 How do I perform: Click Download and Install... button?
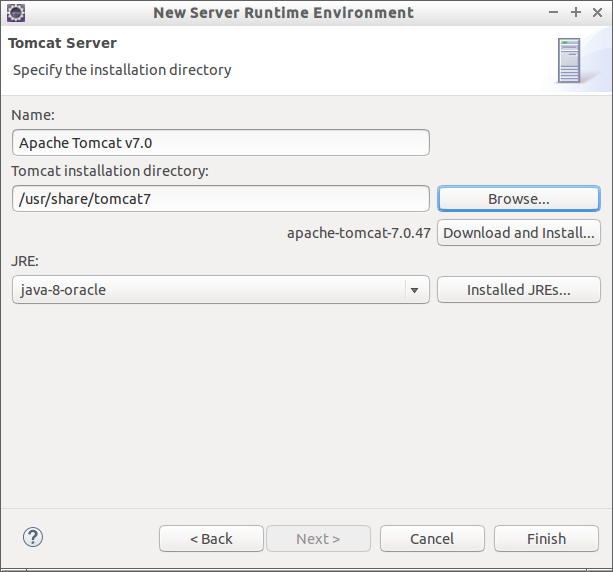[x=519, y=233]
